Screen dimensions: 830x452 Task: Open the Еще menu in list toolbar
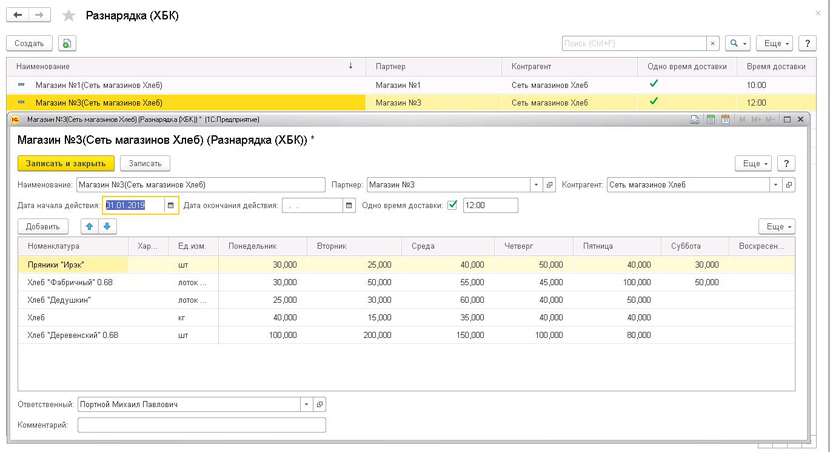tap(776, 44)
